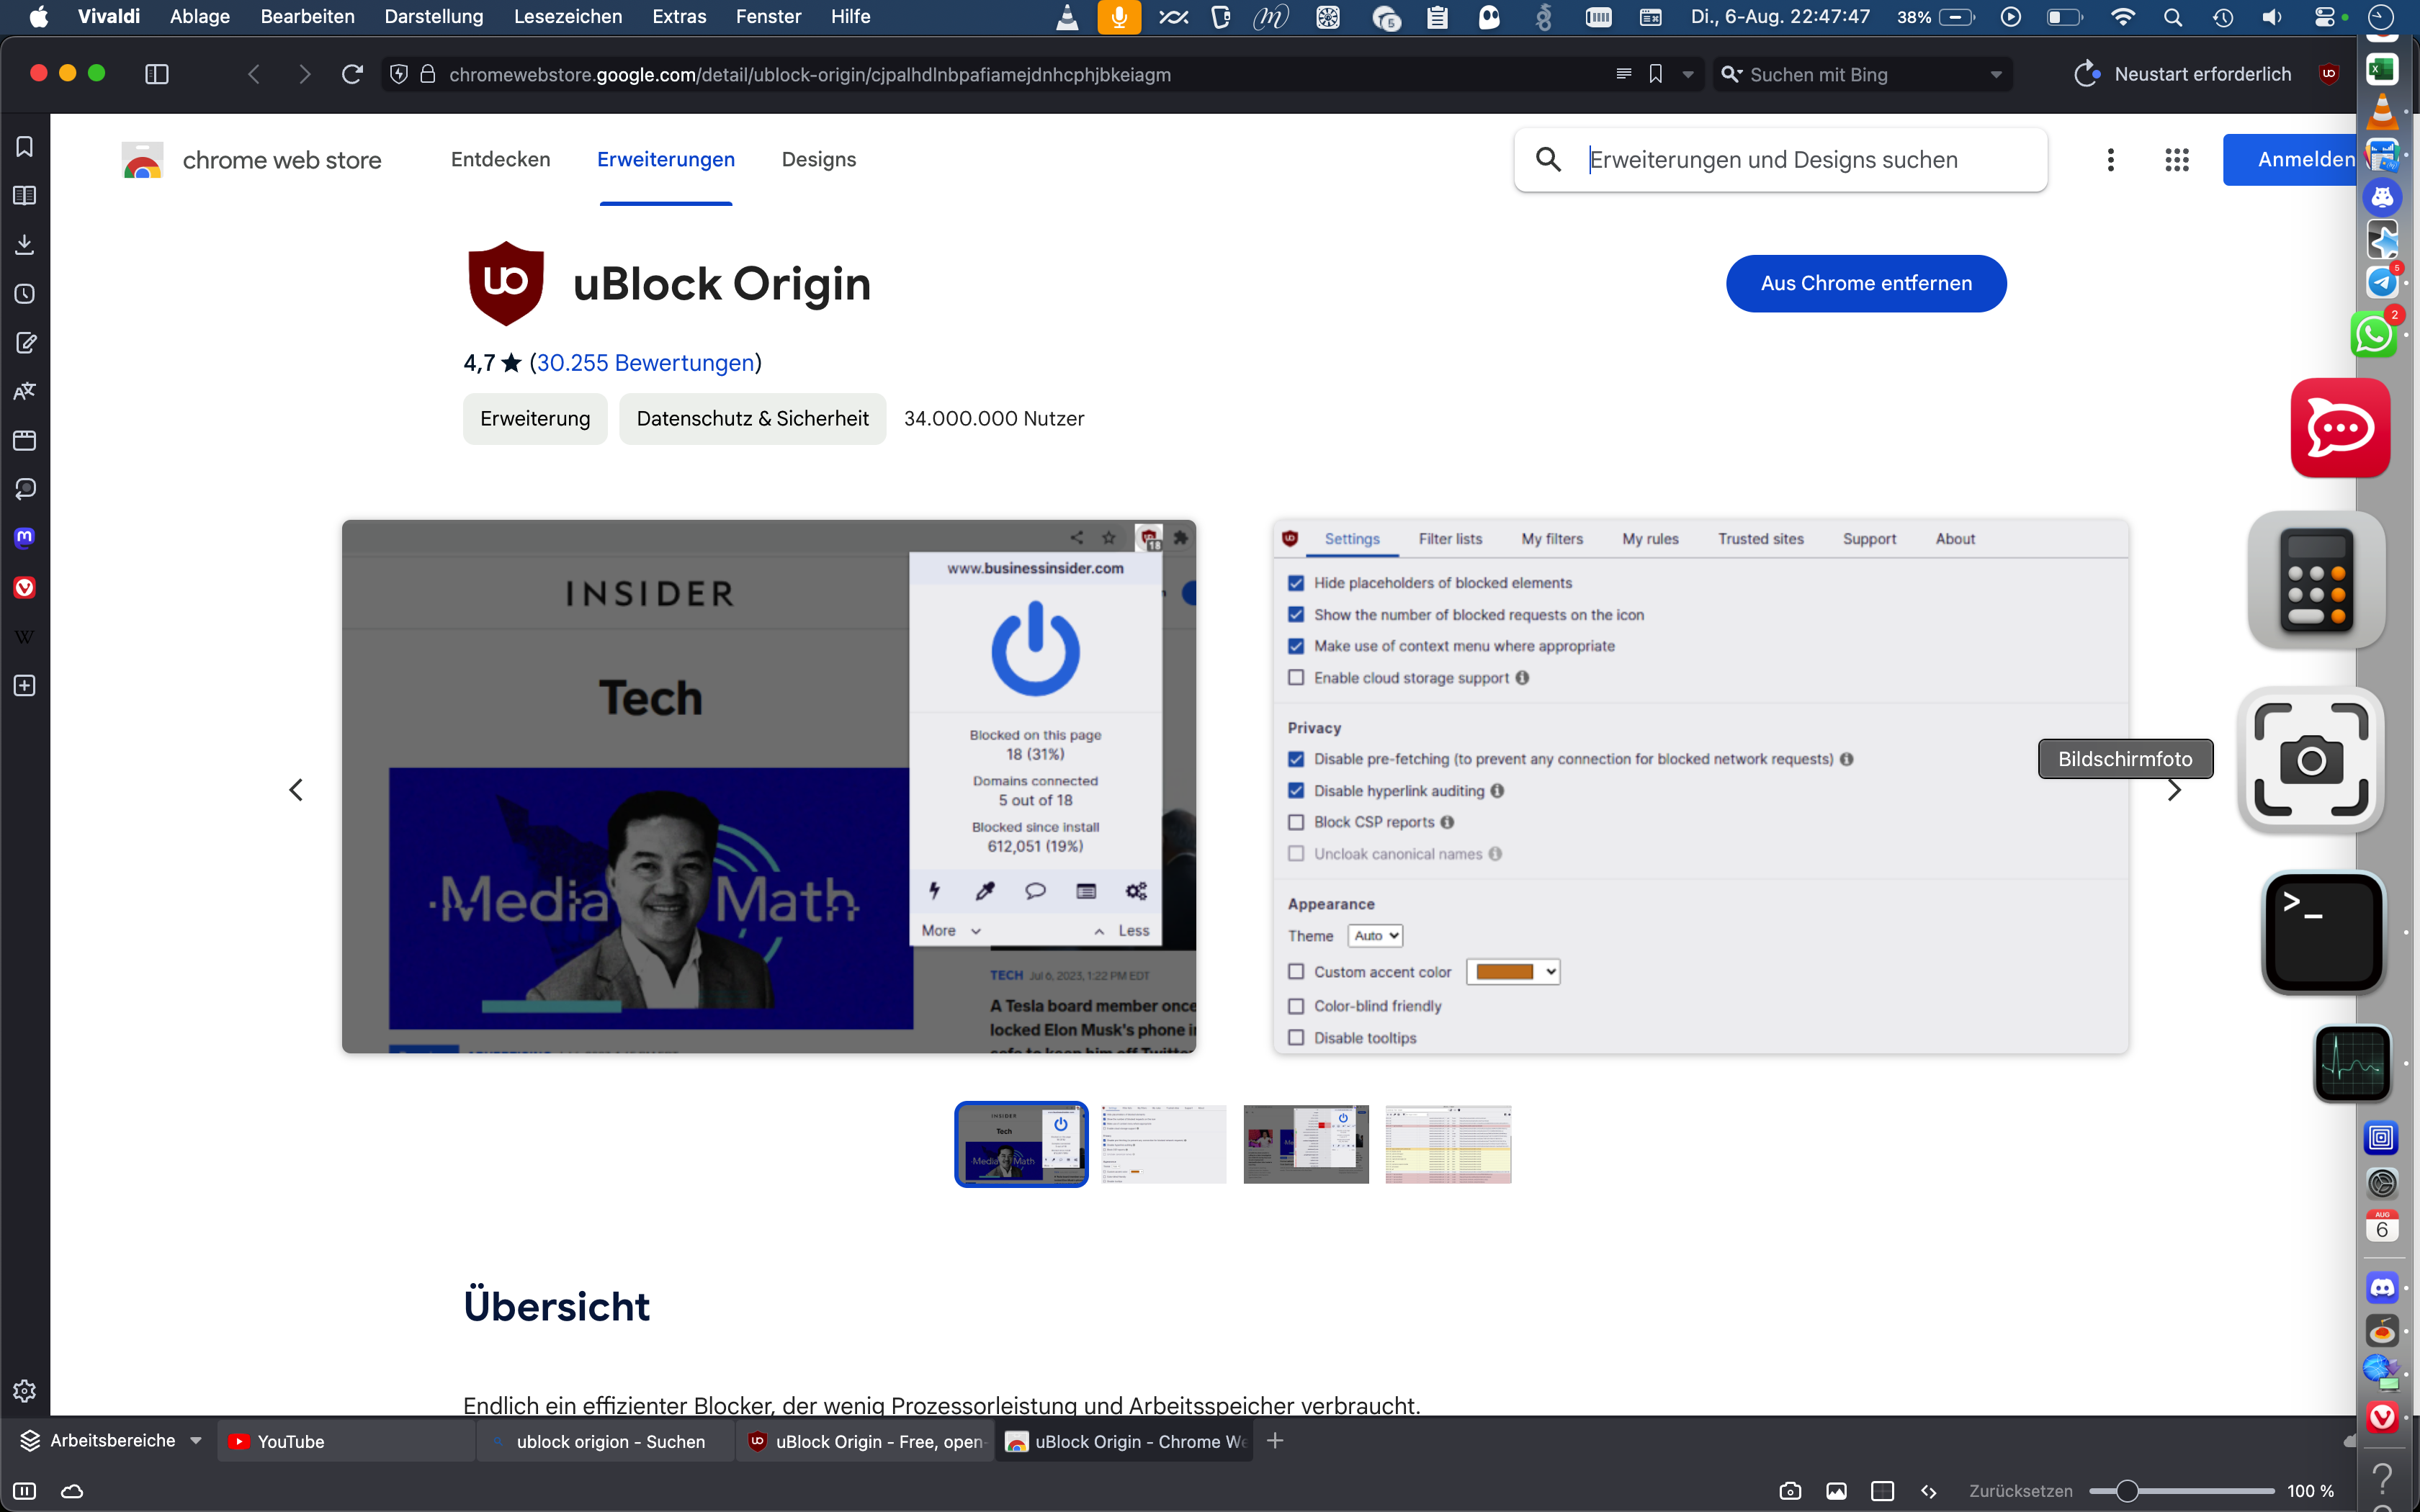
Task: Select the fourth screenshot thumbnail
Action: point(1447,1144)
